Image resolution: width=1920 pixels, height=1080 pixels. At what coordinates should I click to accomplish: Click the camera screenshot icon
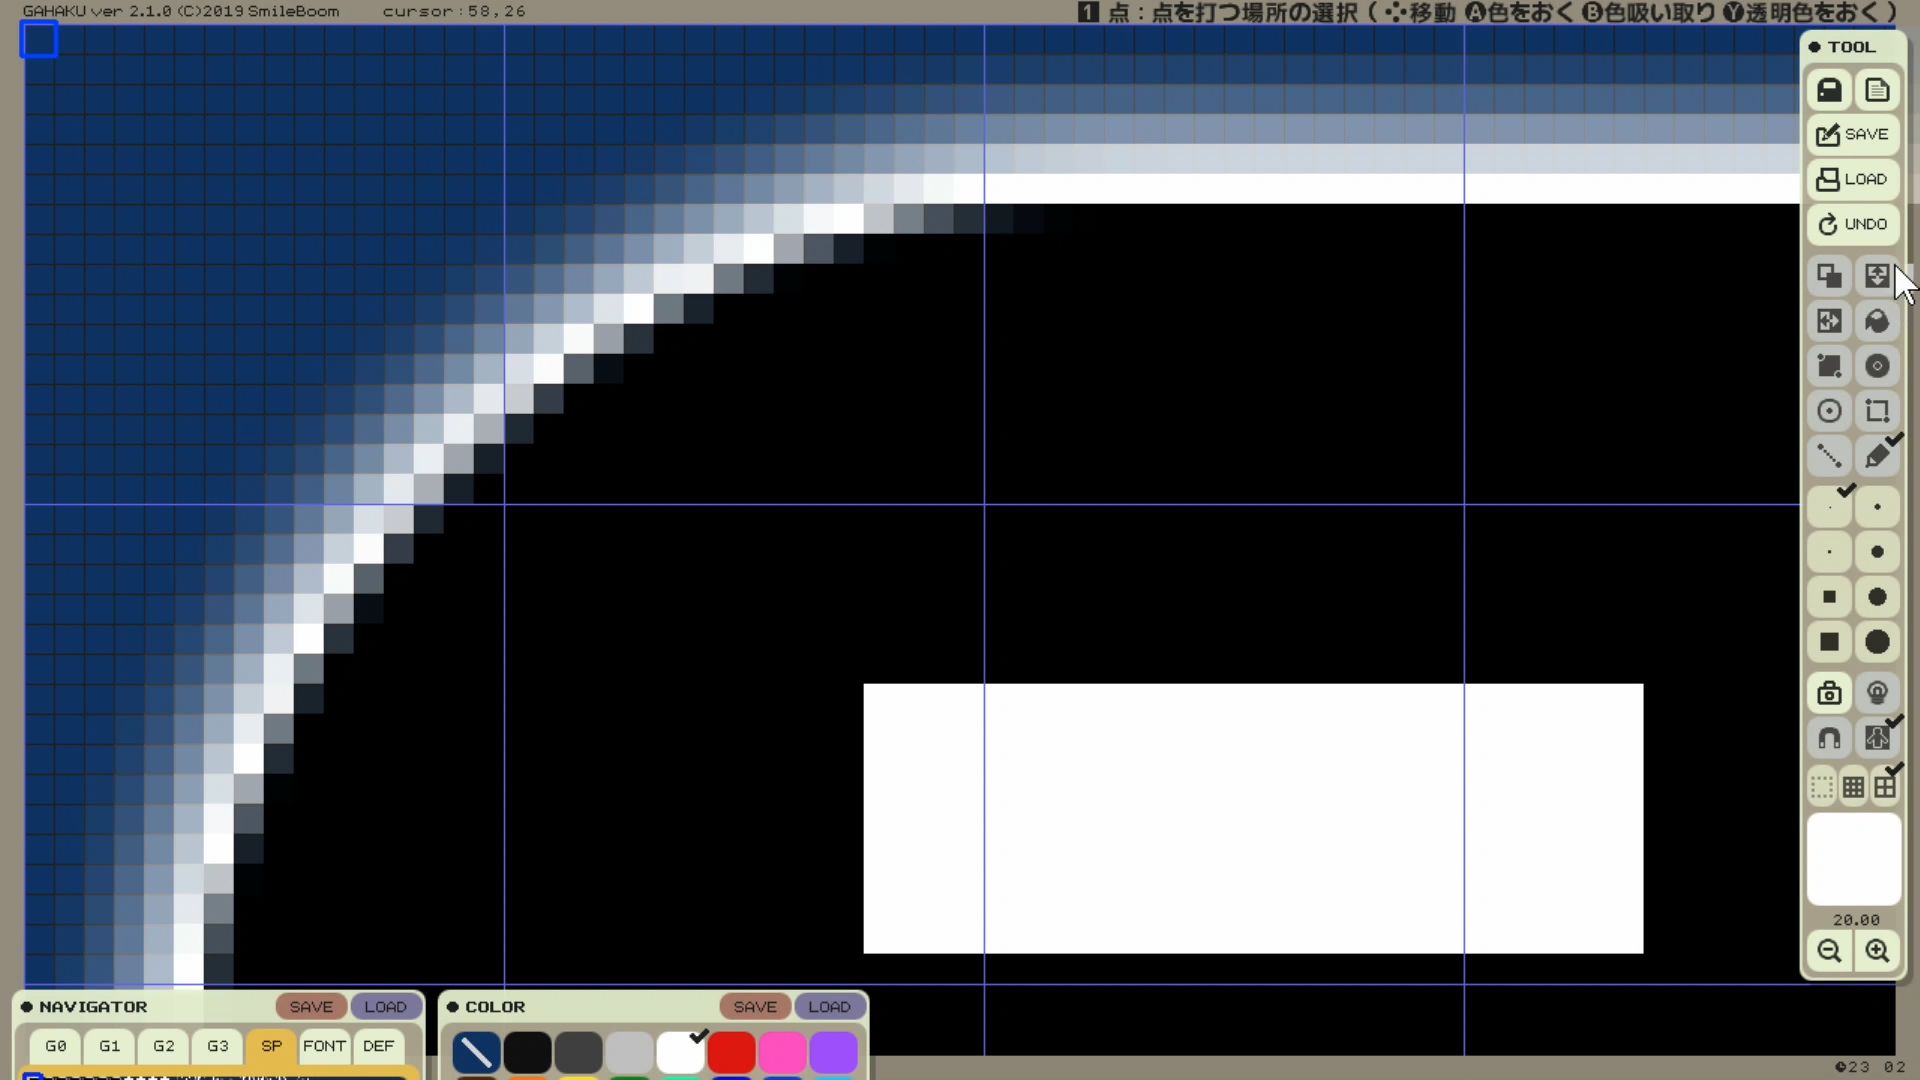[x=1829, y=693]
